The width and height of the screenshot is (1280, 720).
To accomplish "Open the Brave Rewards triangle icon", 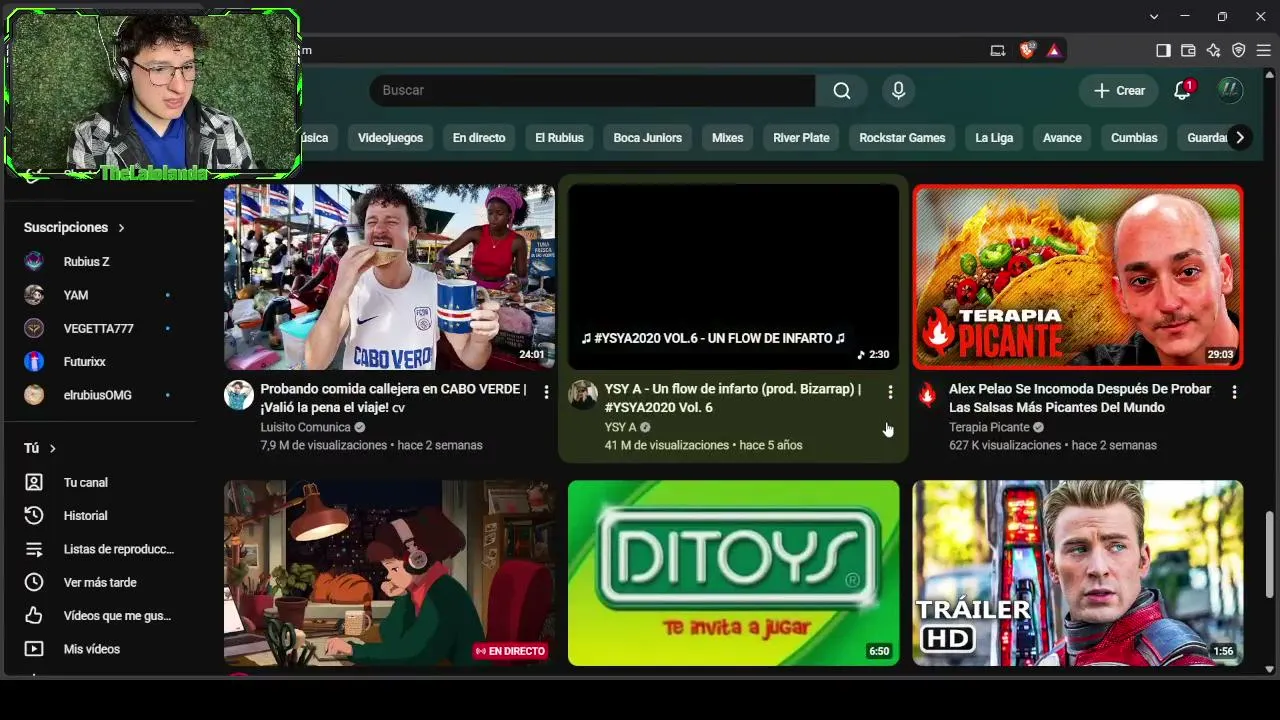I will point(1053,50).
